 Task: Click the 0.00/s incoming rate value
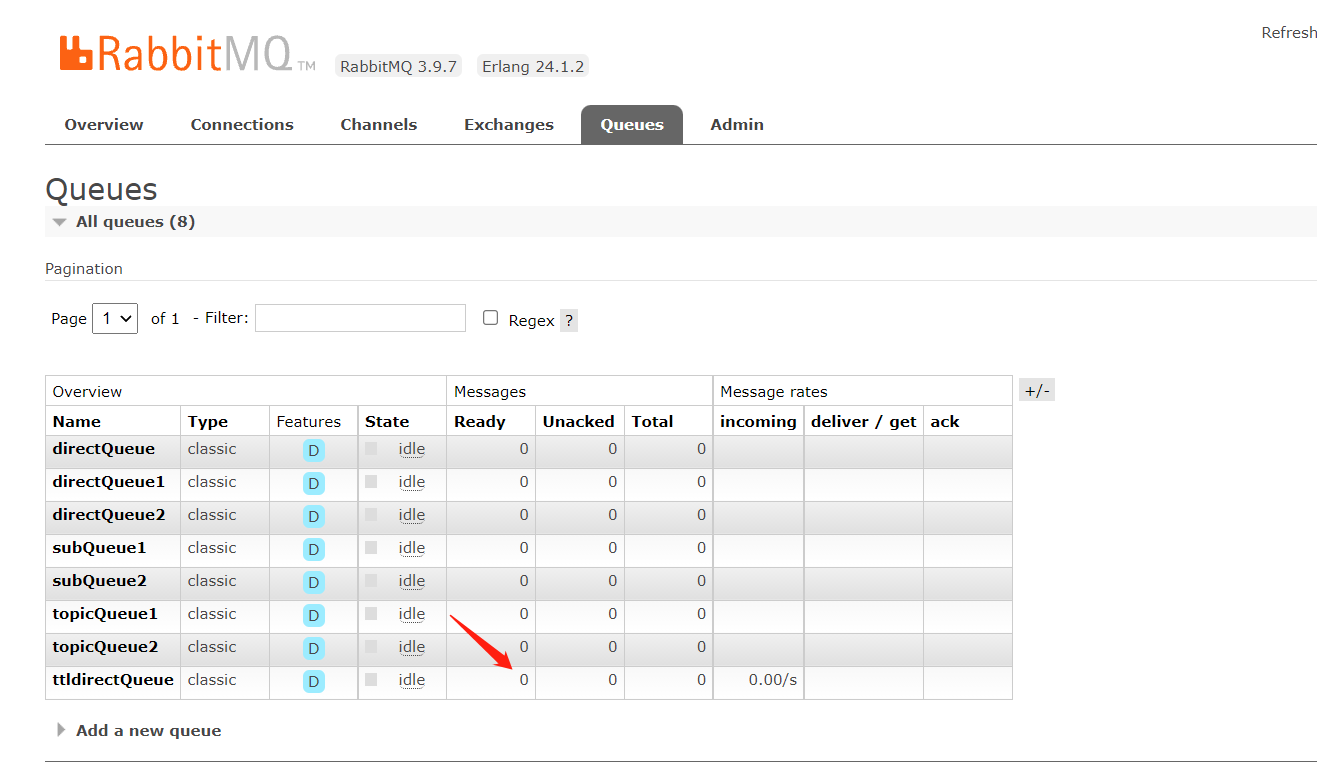pos(773,680)
